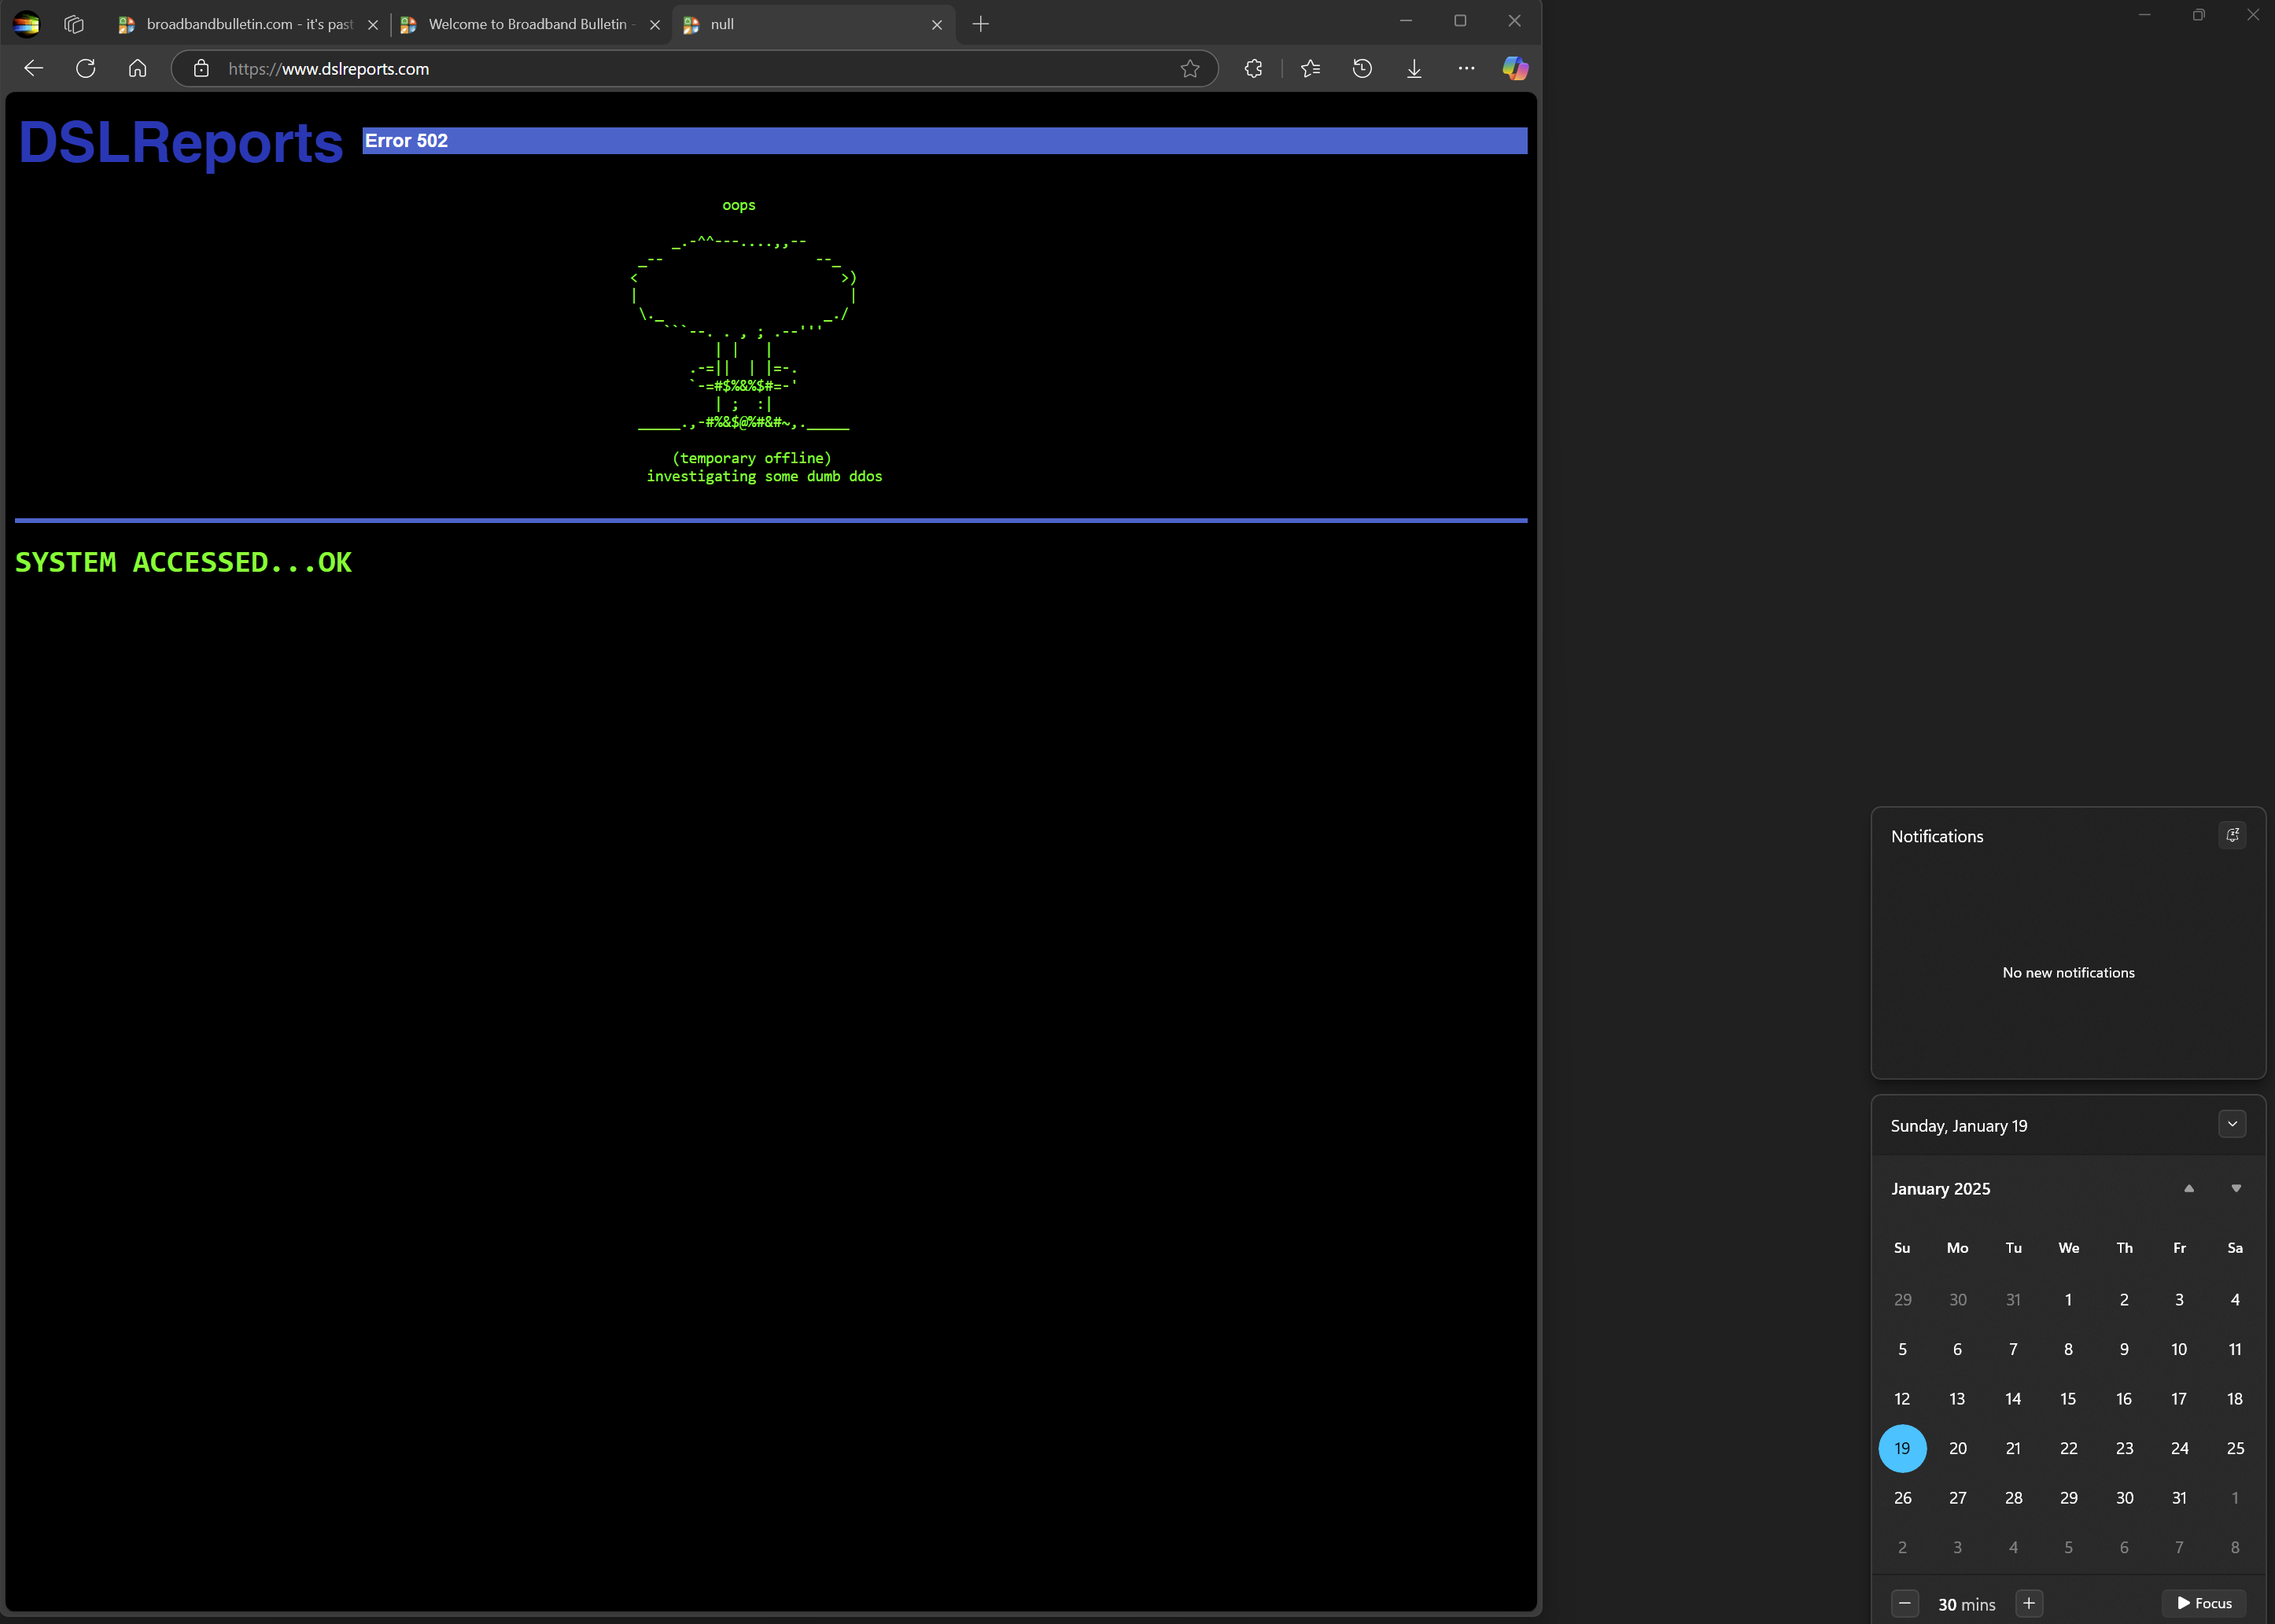This screenshot has height=1624, width=2275.
Task: Close the broadbandbulletin.com tab
Action: [x=373, y=25]
